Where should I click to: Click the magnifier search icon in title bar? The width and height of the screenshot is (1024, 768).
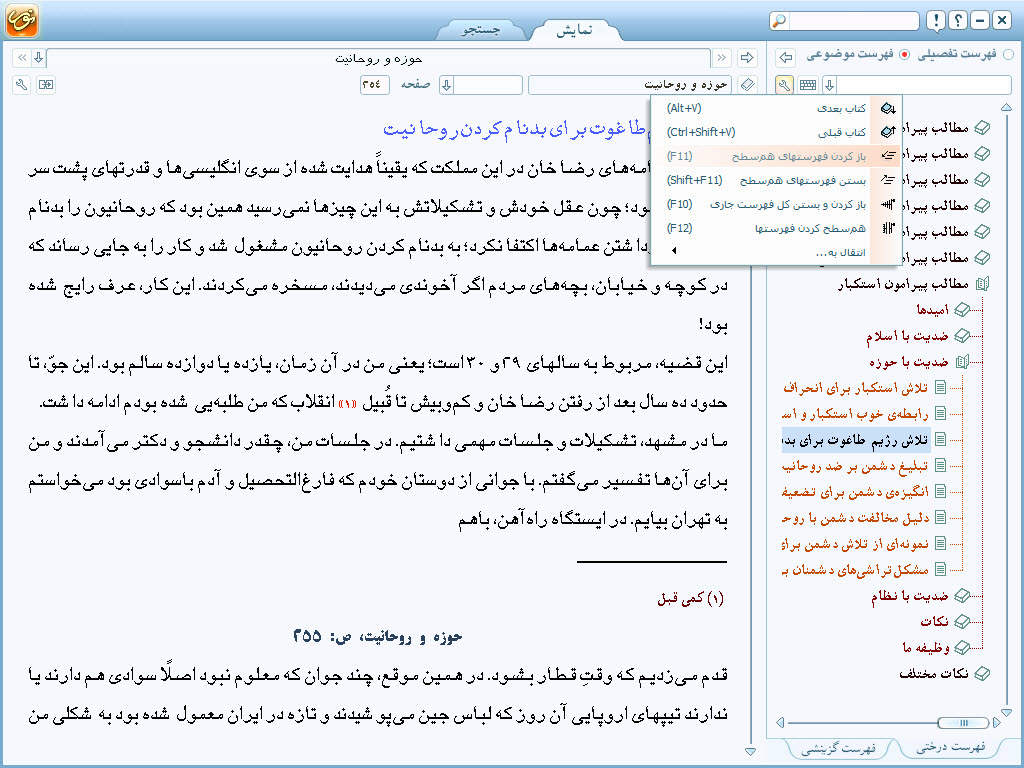(779, 21)
